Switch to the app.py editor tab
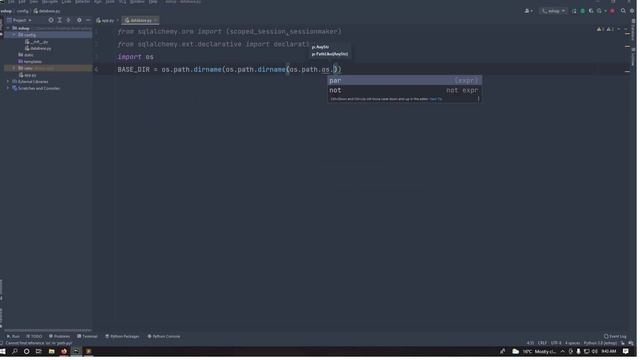Screen dimensions: 640x360 (105, 20)
